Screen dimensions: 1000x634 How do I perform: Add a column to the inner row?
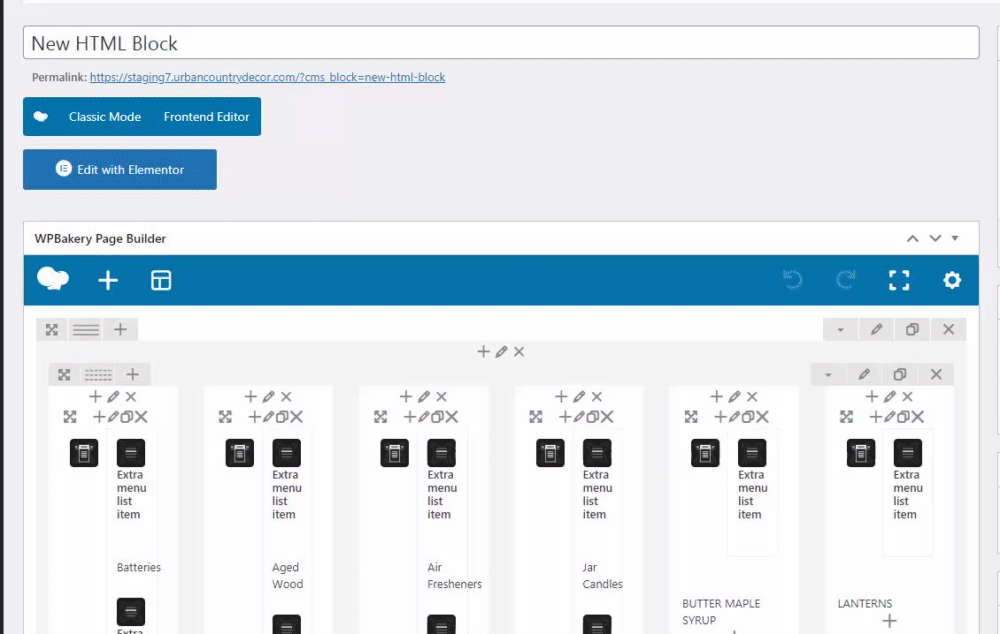click(132, 374)
